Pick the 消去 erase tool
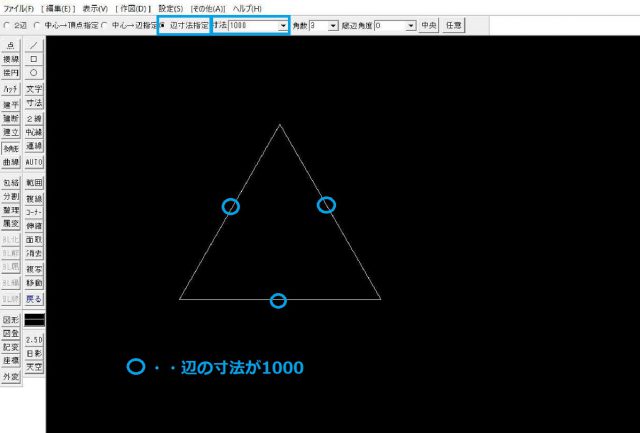This screenshot has width=640, height=433. 34,254
